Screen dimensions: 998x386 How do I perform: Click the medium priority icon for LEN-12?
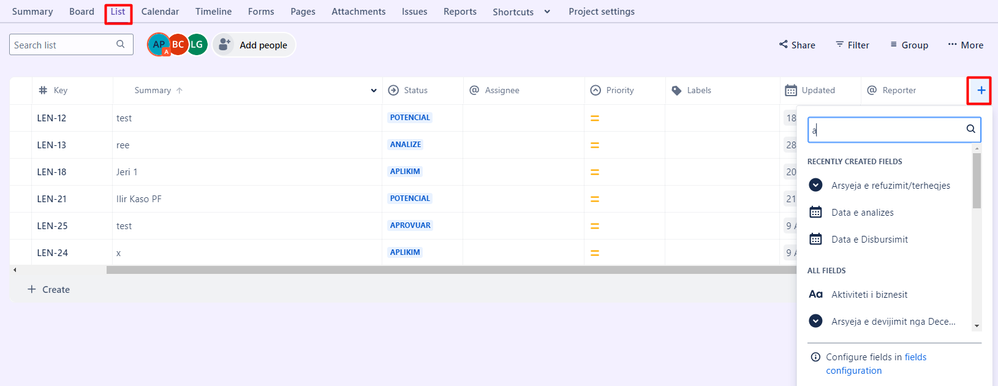595,118
